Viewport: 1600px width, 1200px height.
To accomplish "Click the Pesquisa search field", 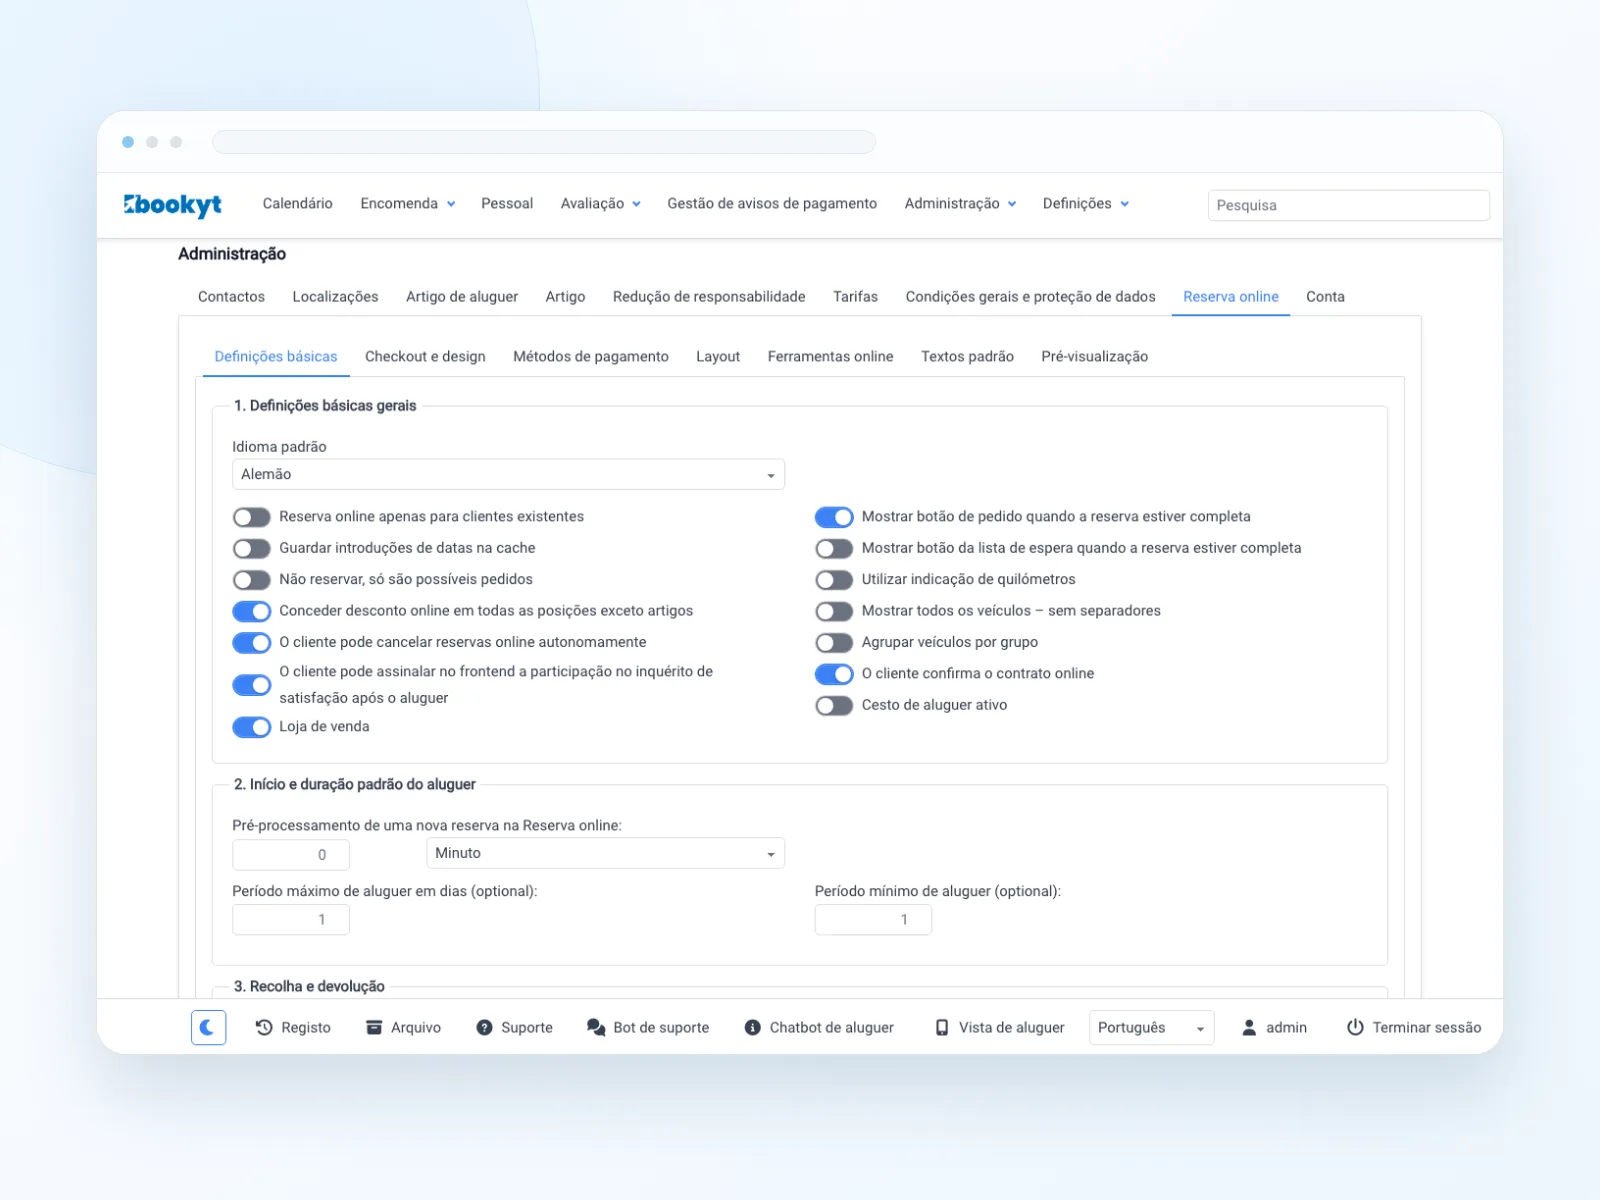I will 1348,205.
